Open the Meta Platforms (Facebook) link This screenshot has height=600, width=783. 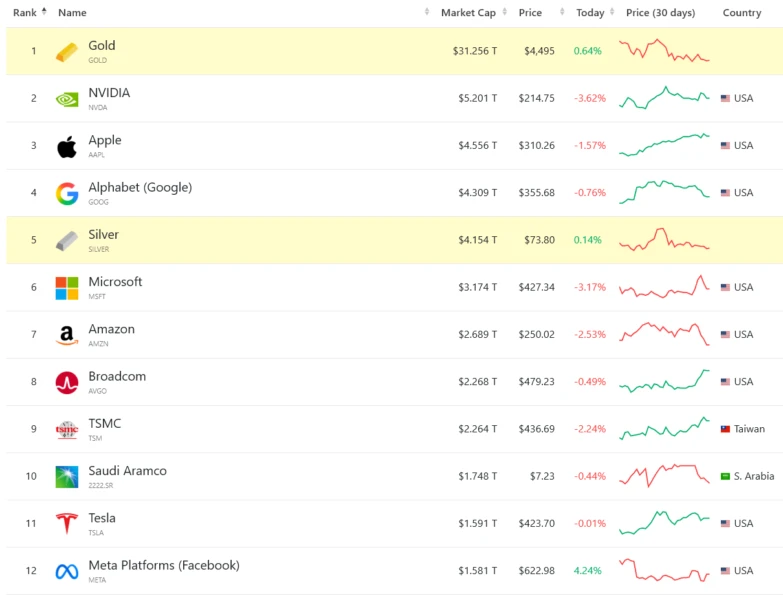tap(164, 565)
